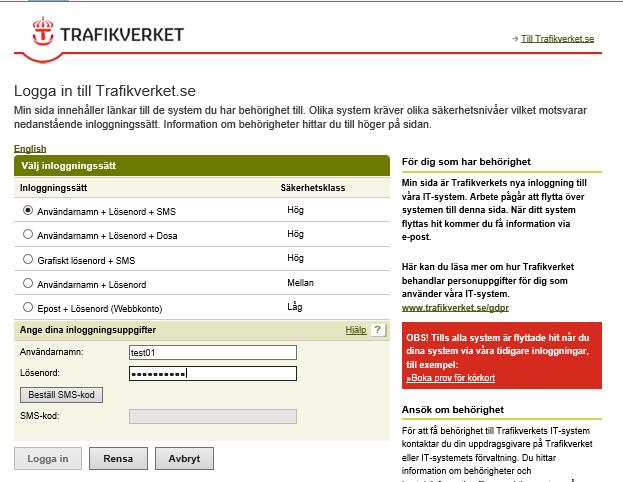Click Logga in till Trafikverket.se title
This screenshot has width=623, height=482.
(105, 91)
